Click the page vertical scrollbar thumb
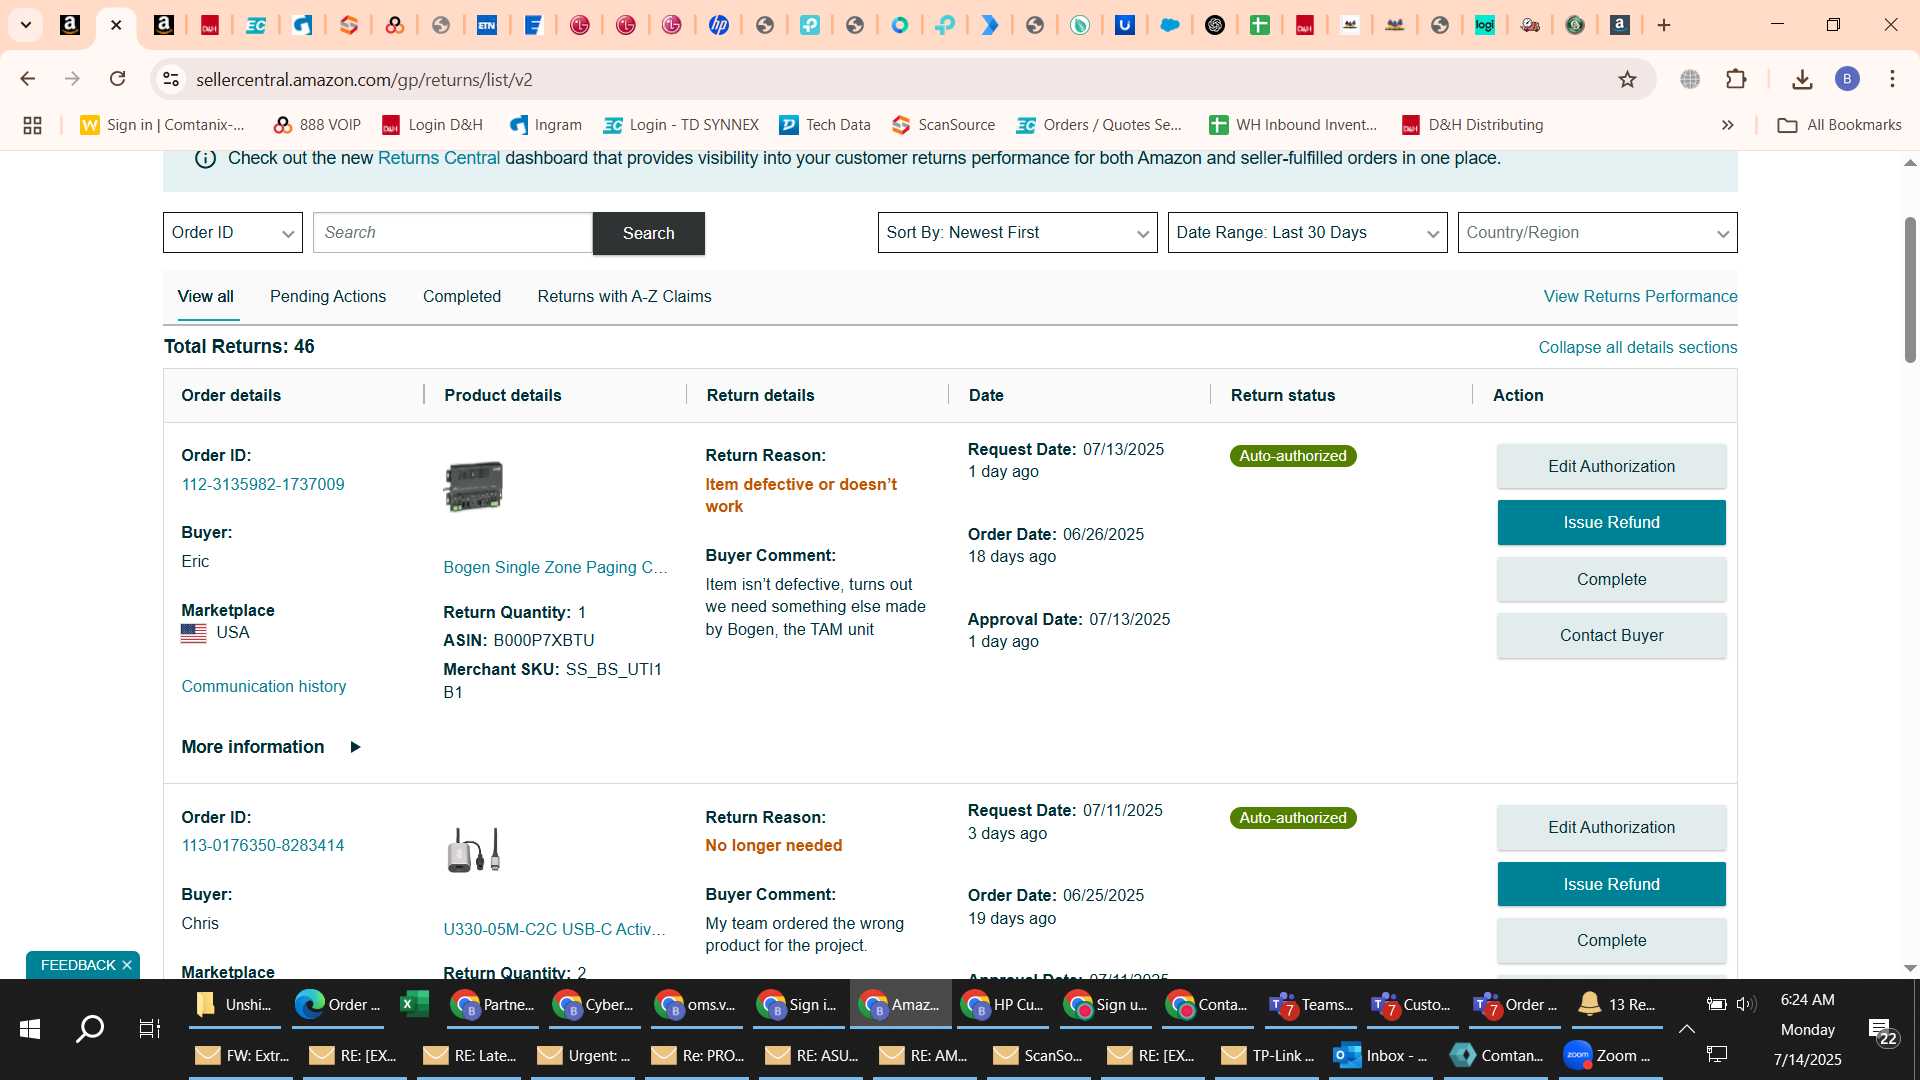This screenshot has height=1080, width=1920. [1910, 290]
